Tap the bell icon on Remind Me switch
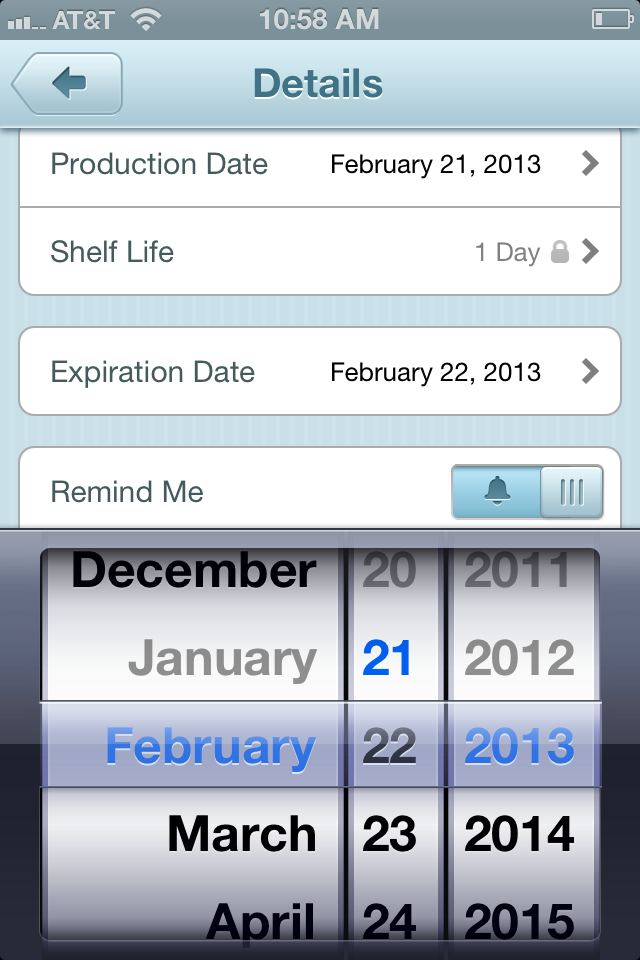Image resolution: width=640 pixels, height=960 pixels. tap(497, 491)
